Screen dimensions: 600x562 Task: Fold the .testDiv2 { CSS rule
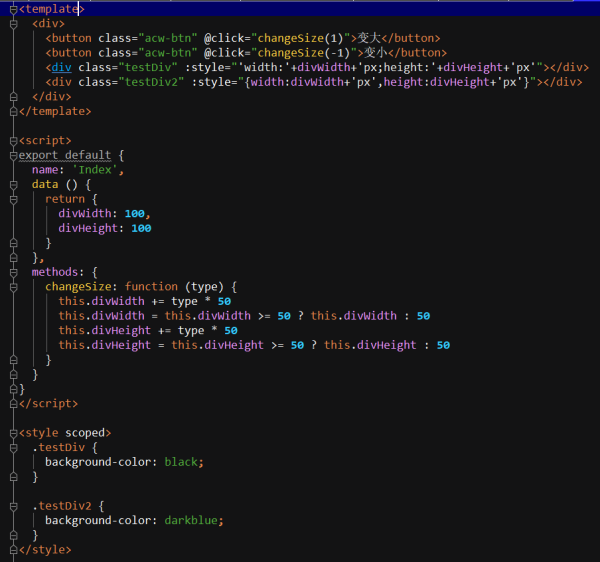click(x=13, y=506)
